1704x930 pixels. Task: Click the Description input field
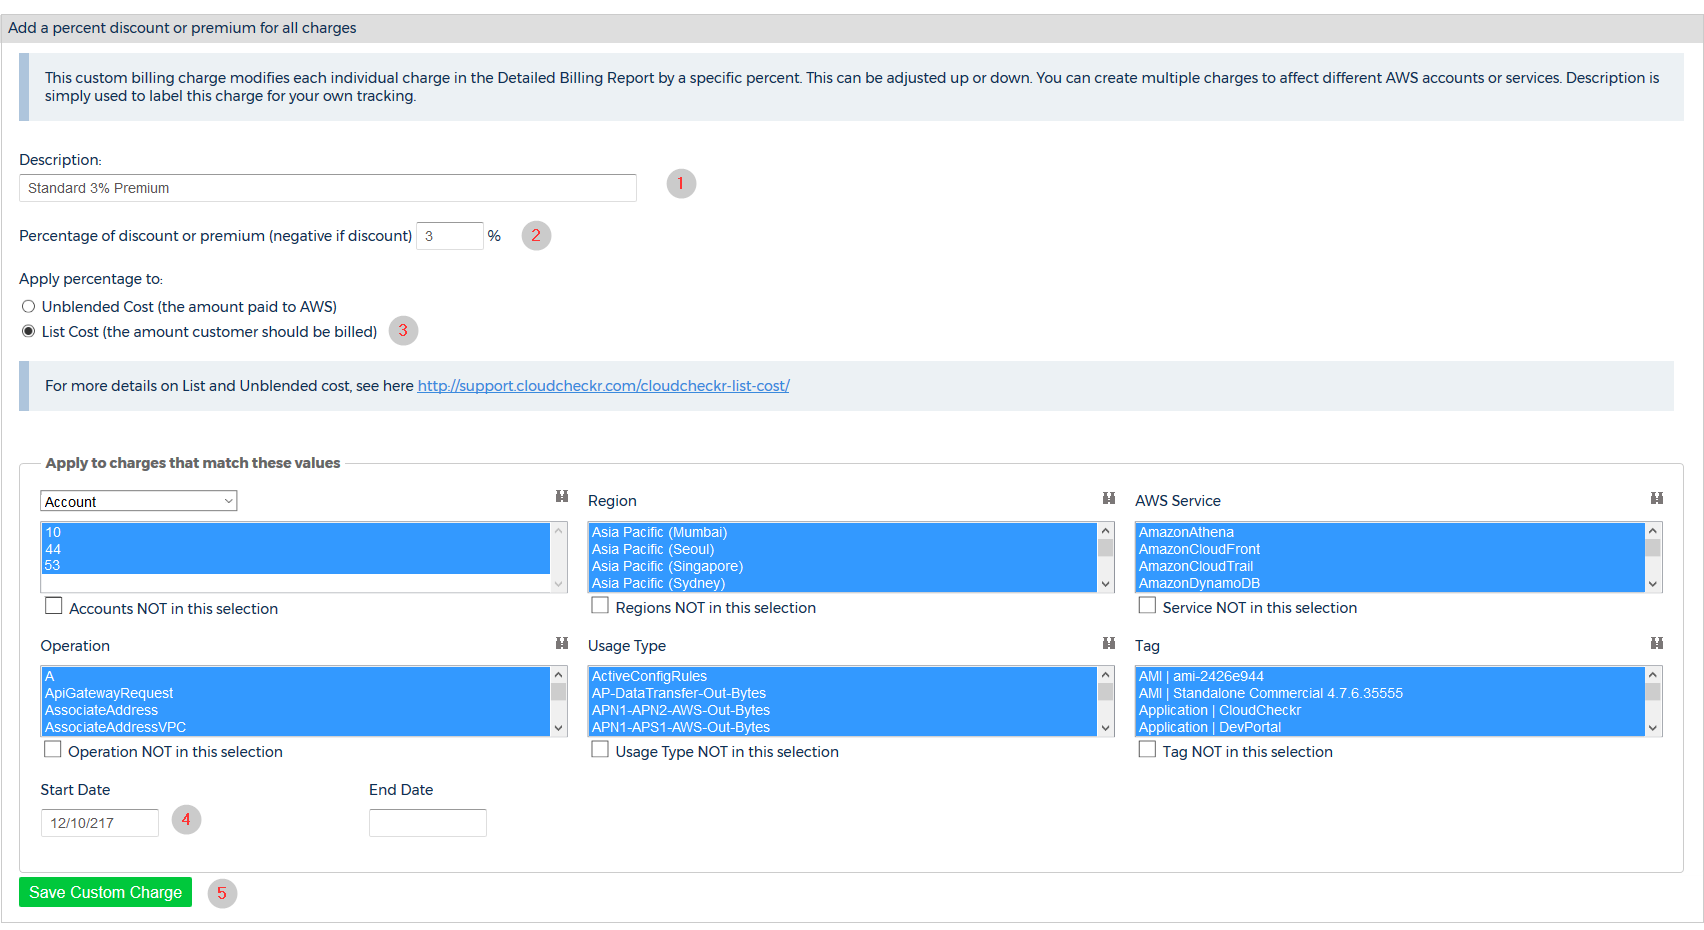click(328, 188)
